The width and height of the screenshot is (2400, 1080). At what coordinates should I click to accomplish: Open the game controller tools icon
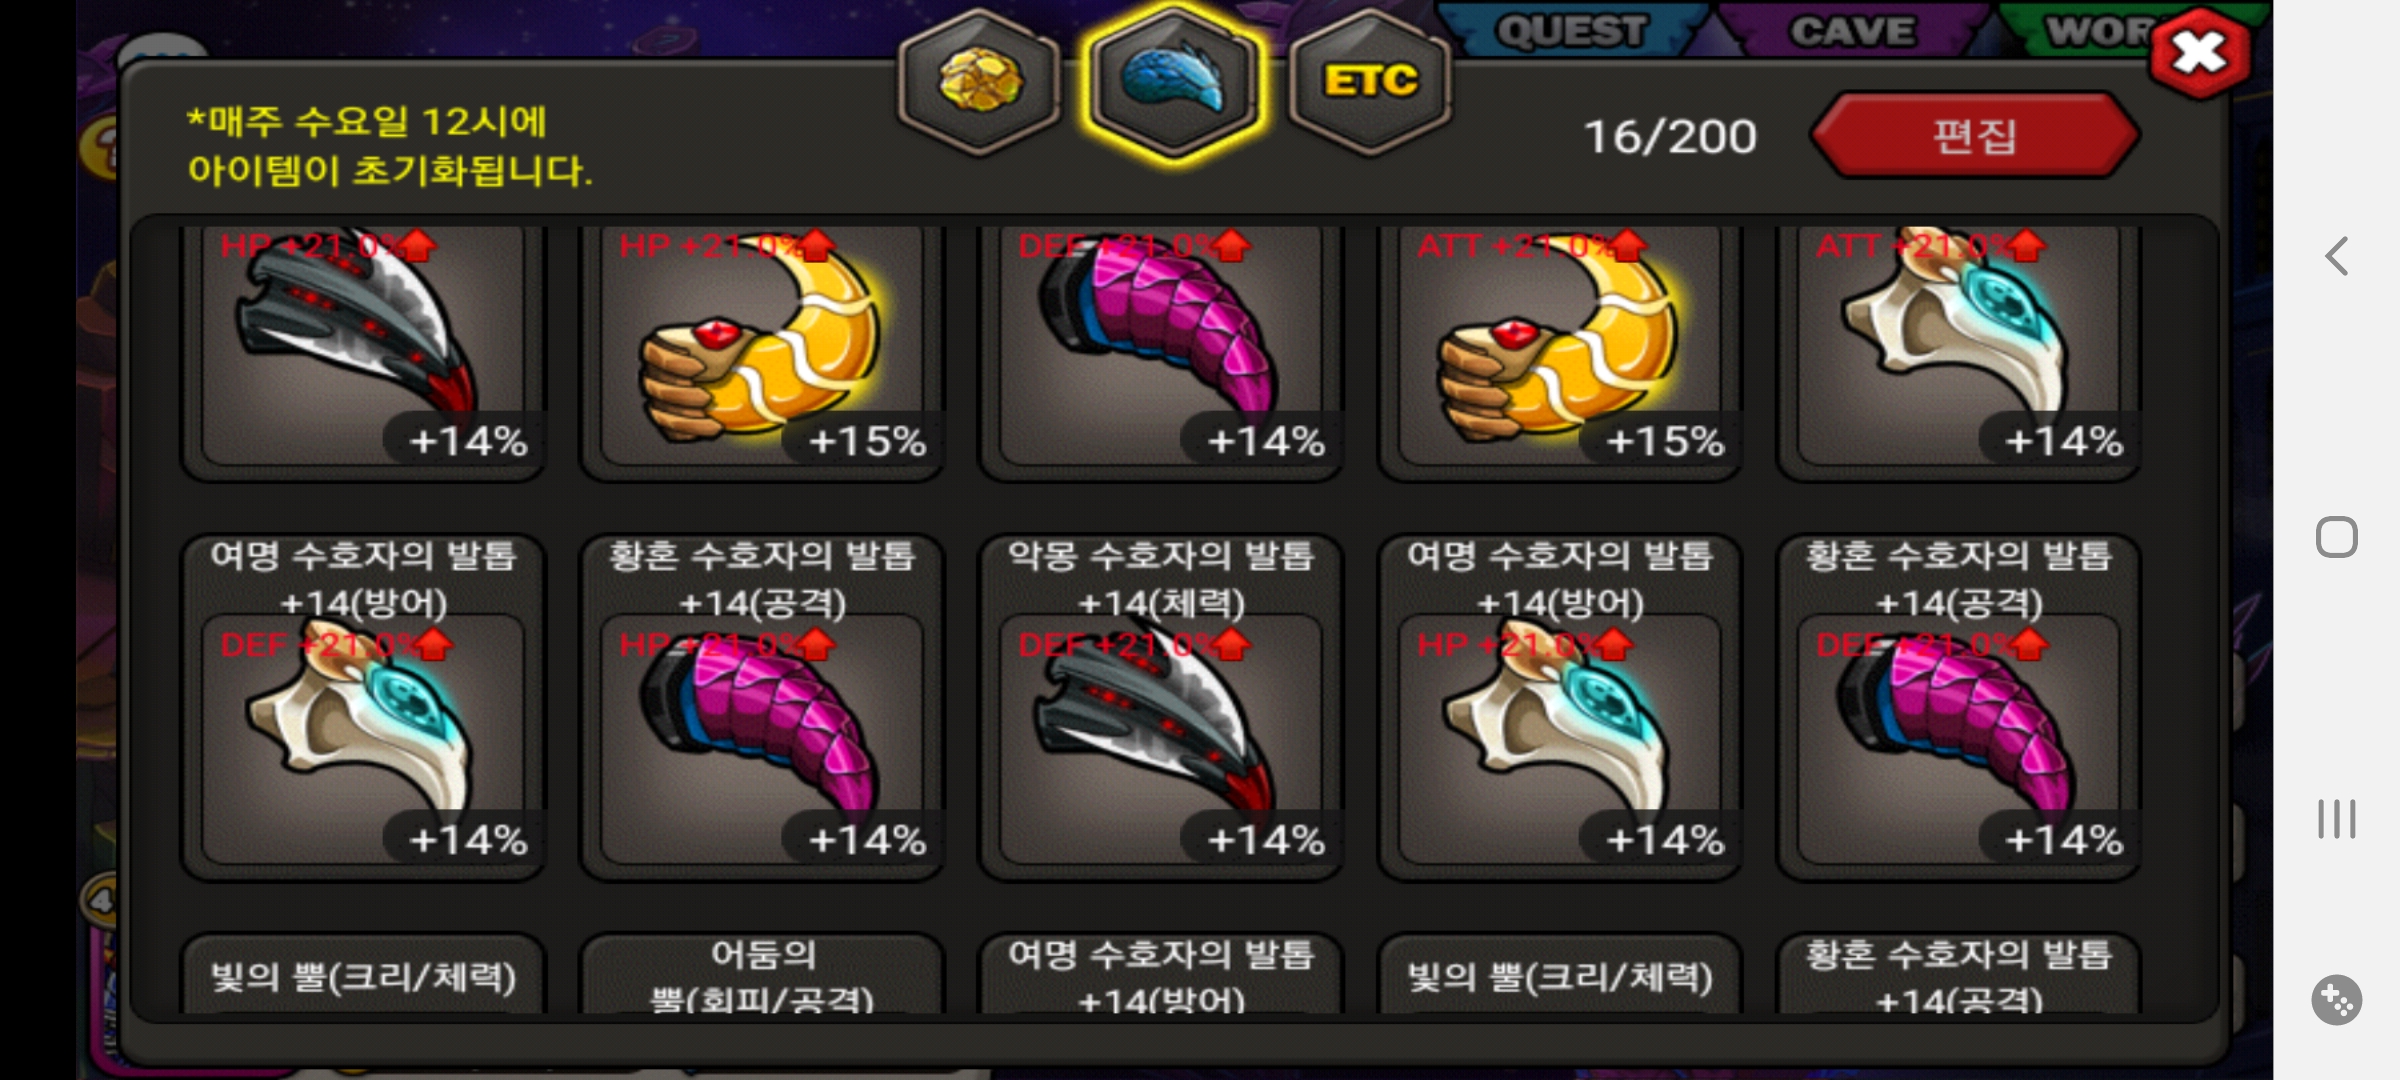2336,999
